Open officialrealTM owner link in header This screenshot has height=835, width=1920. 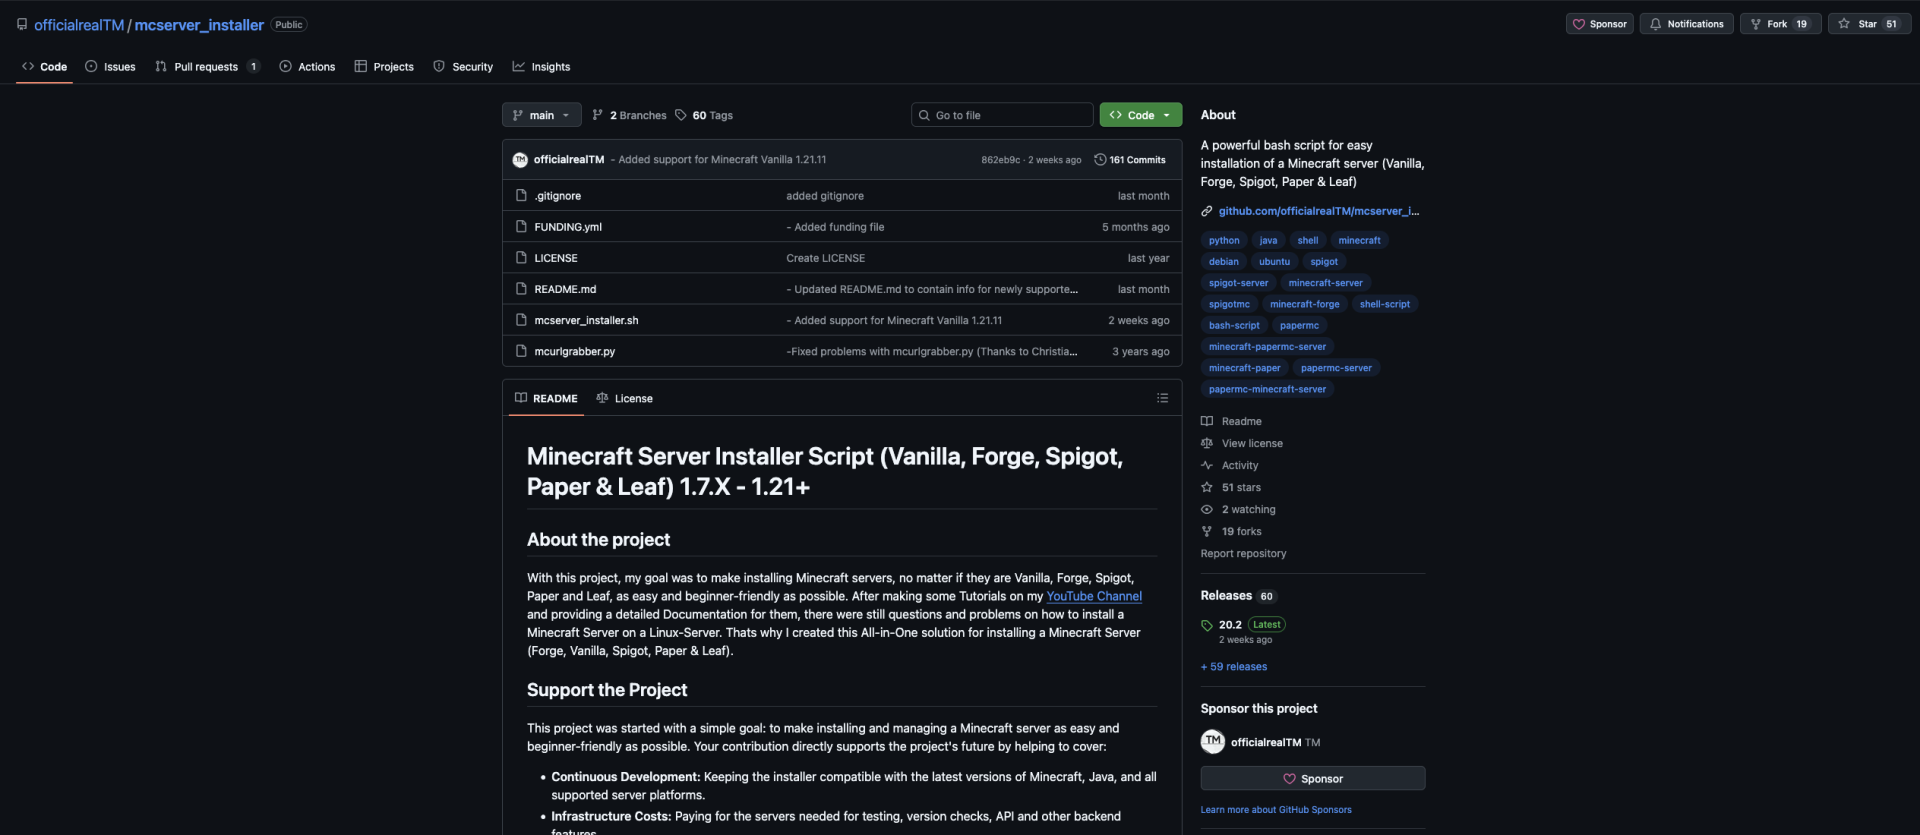click(x=79, y=25)
